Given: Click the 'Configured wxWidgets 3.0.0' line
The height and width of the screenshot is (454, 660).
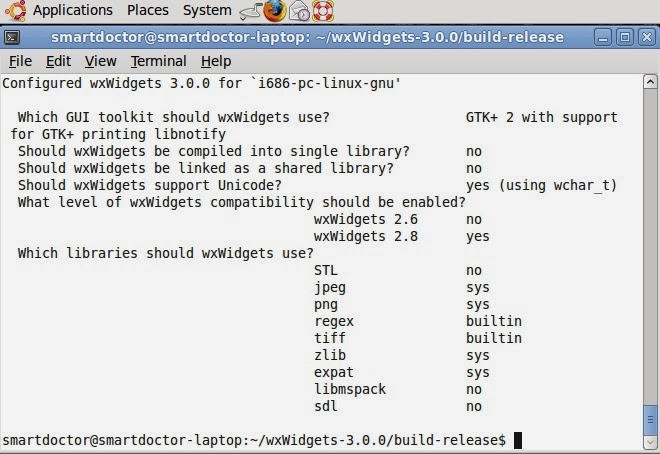Looking at the screenshot, I should coord(202,83).
